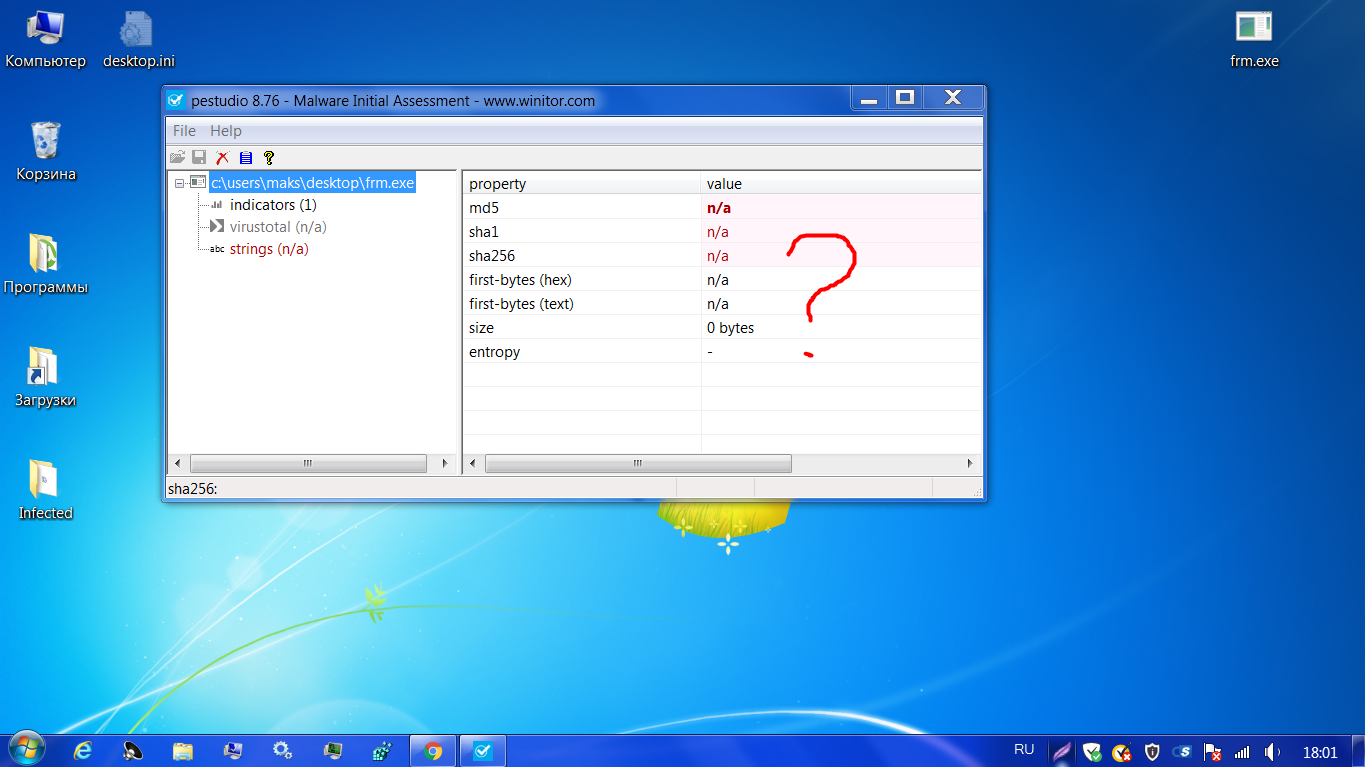Click the bar-chart icon beside indicators
The image size is (1365, 767).
[216, 205]
